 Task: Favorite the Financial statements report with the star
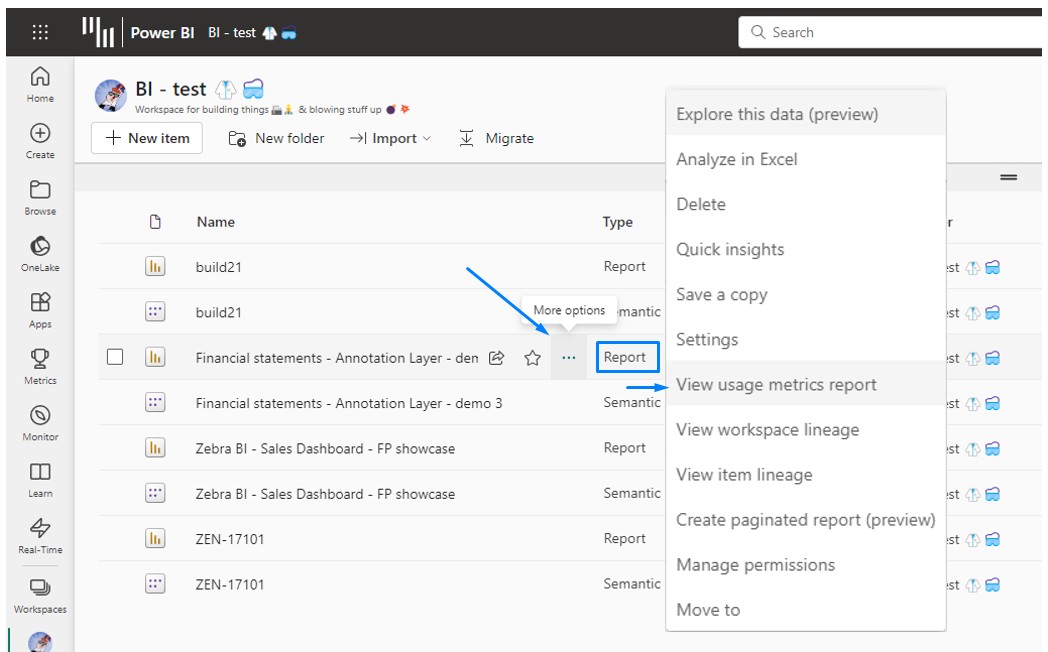[x=533, y=358]
